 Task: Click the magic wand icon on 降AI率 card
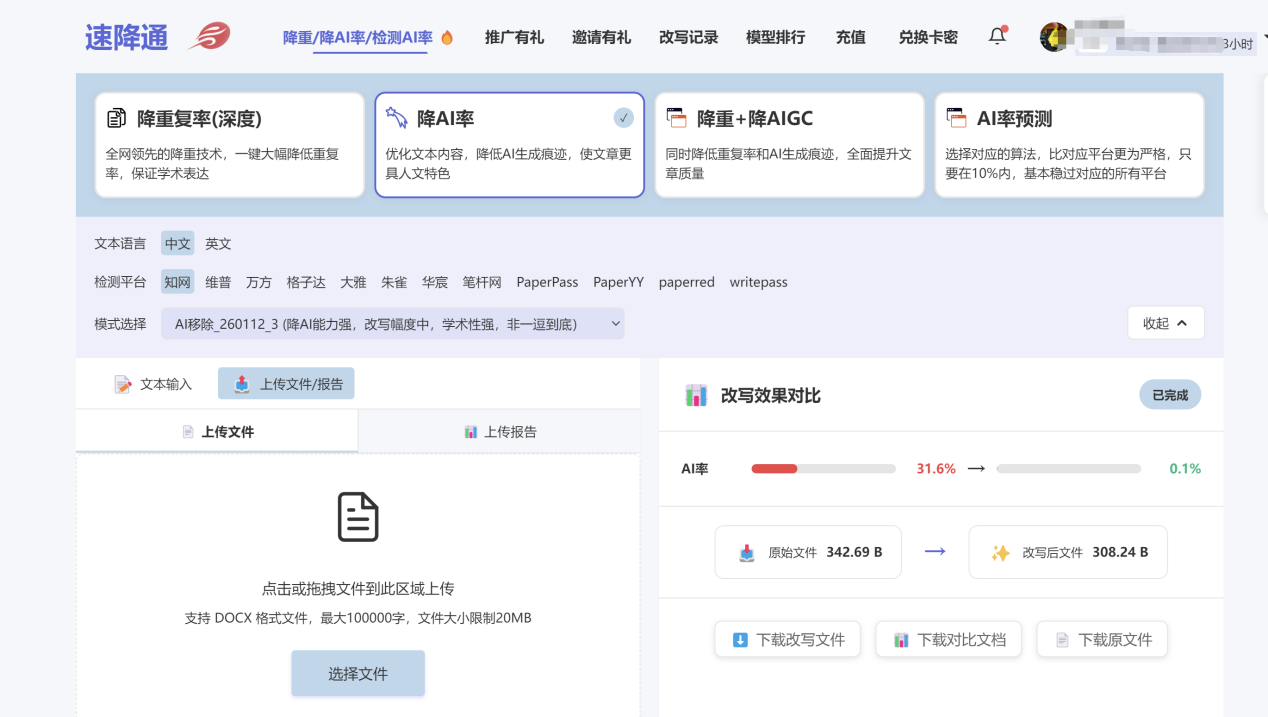[396, 118]
